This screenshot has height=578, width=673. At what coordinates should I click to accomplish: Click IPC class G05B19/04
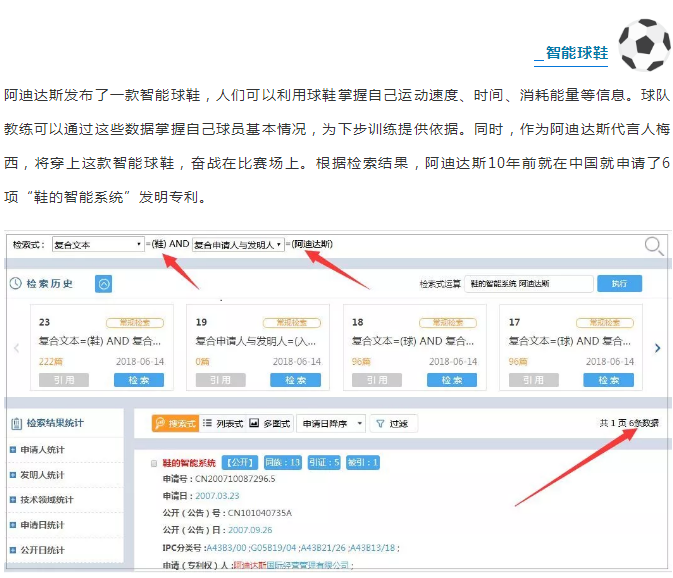point(273,548)
